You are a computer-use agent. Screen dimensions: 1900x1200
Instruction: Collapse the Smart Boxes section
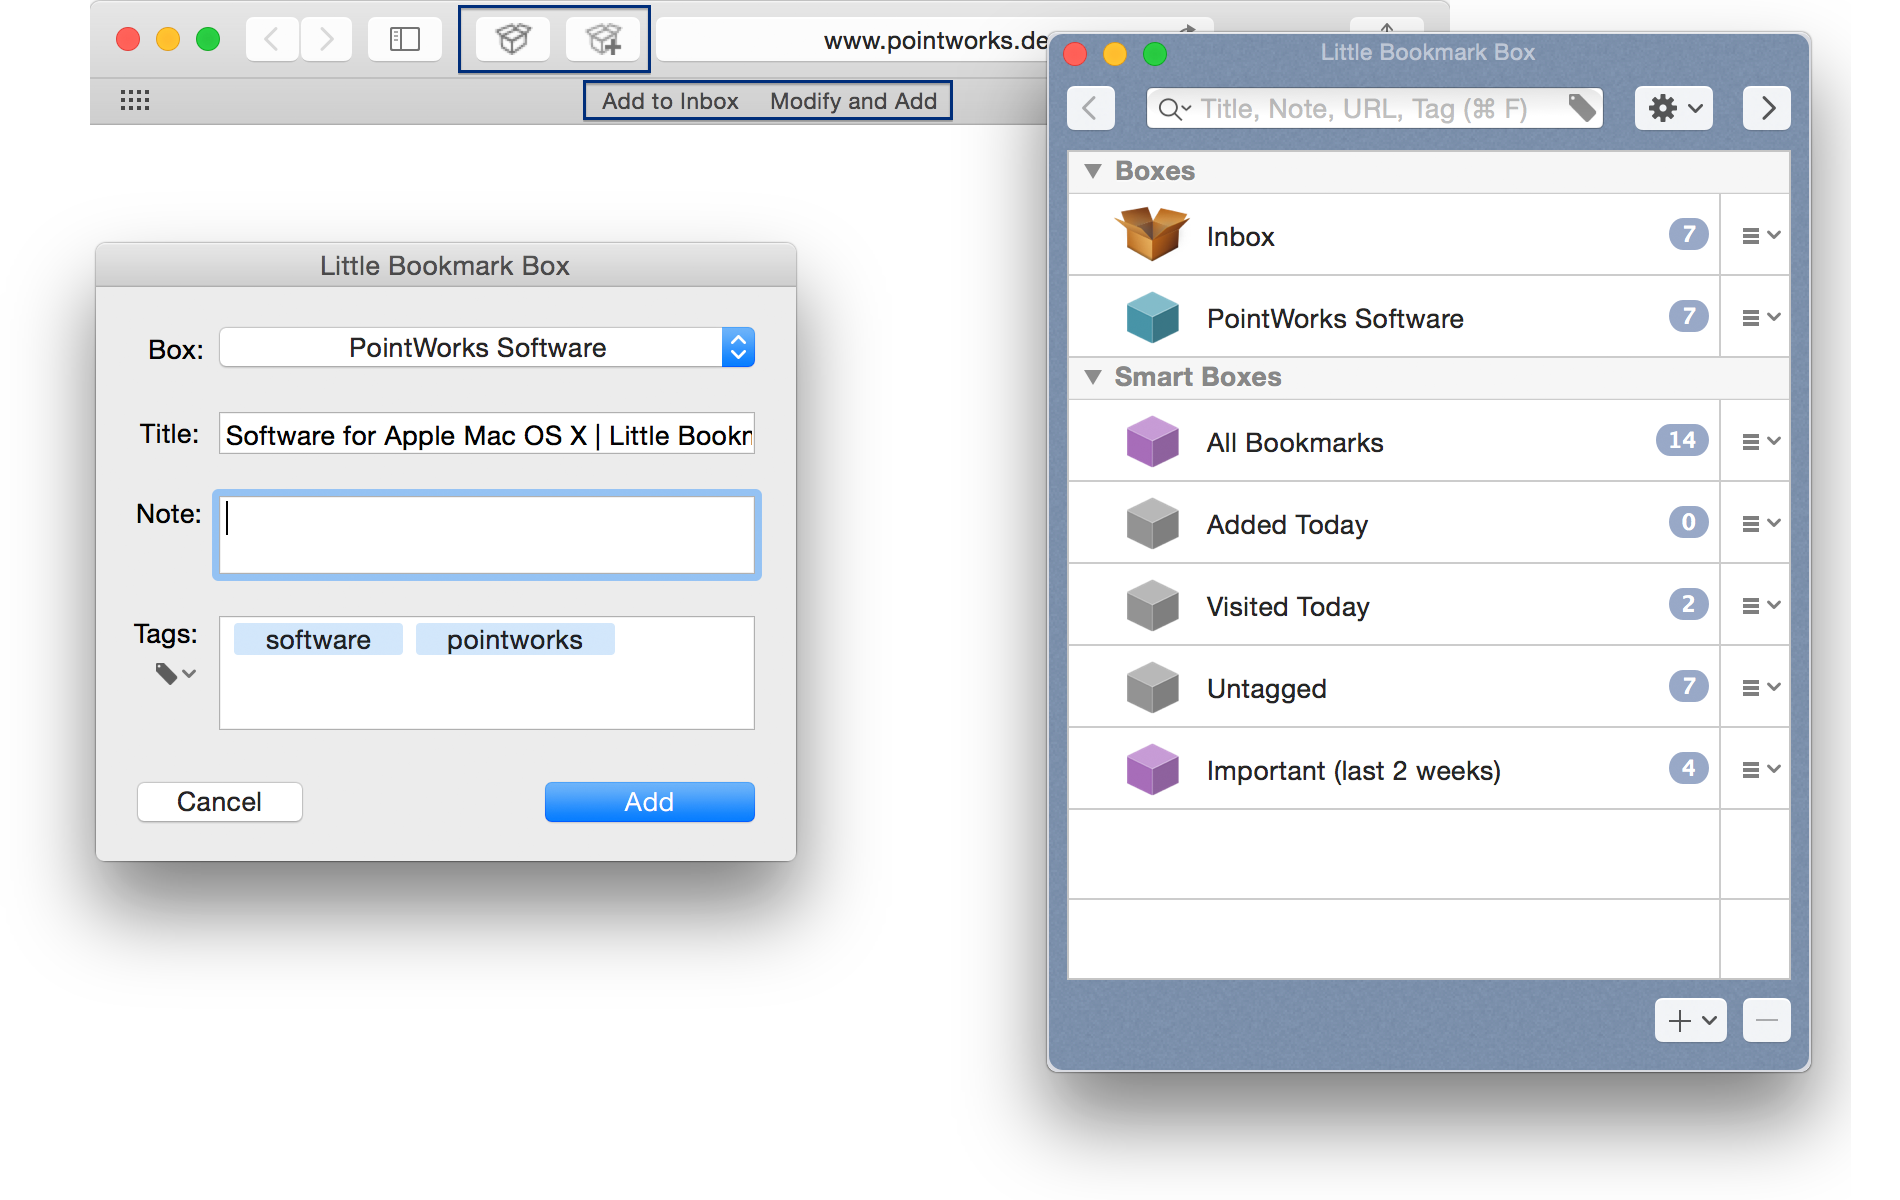[1094, 377]
